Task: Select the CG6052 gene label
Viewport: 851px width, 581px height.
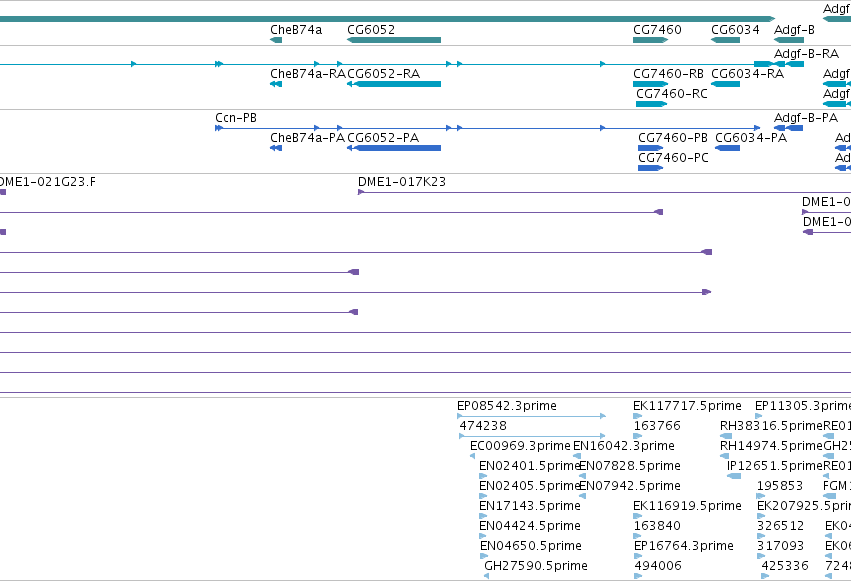Action: (371, 30)
